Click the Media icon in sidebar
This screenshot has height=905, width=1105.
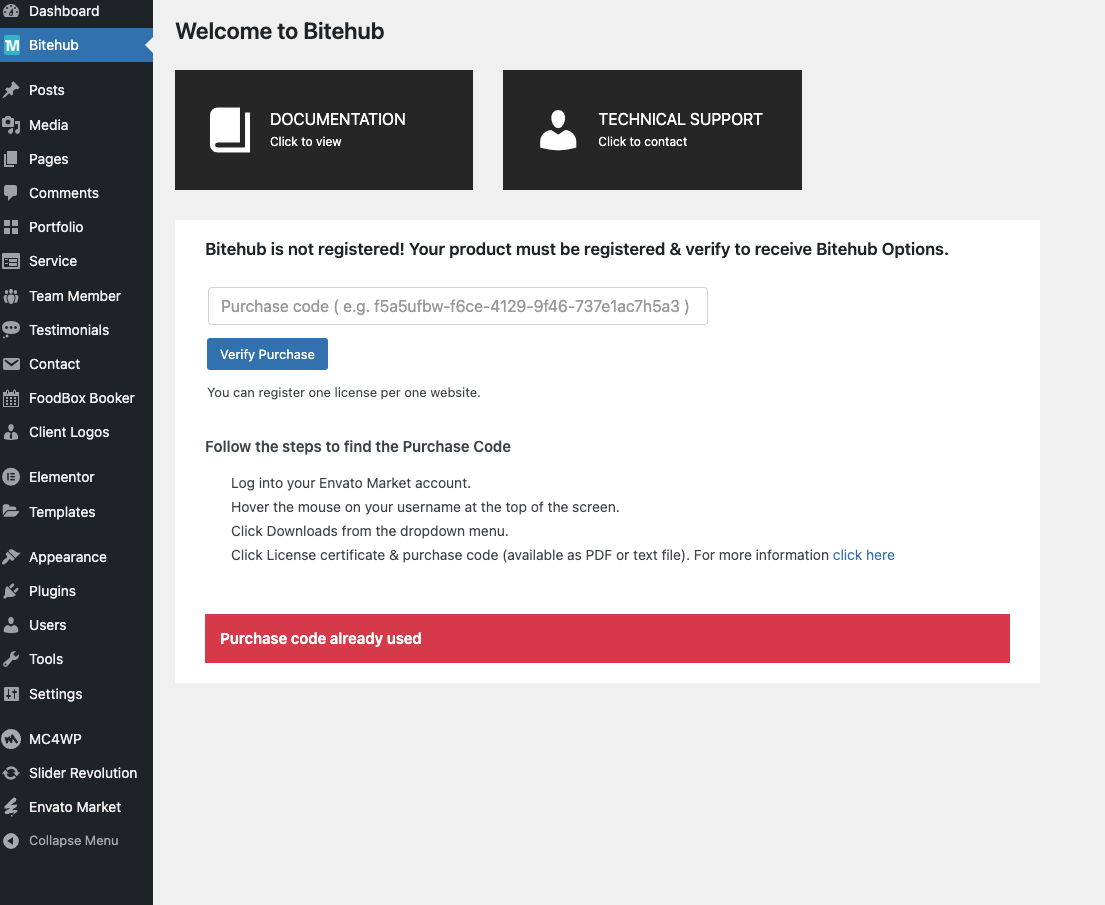pos(11,125)
